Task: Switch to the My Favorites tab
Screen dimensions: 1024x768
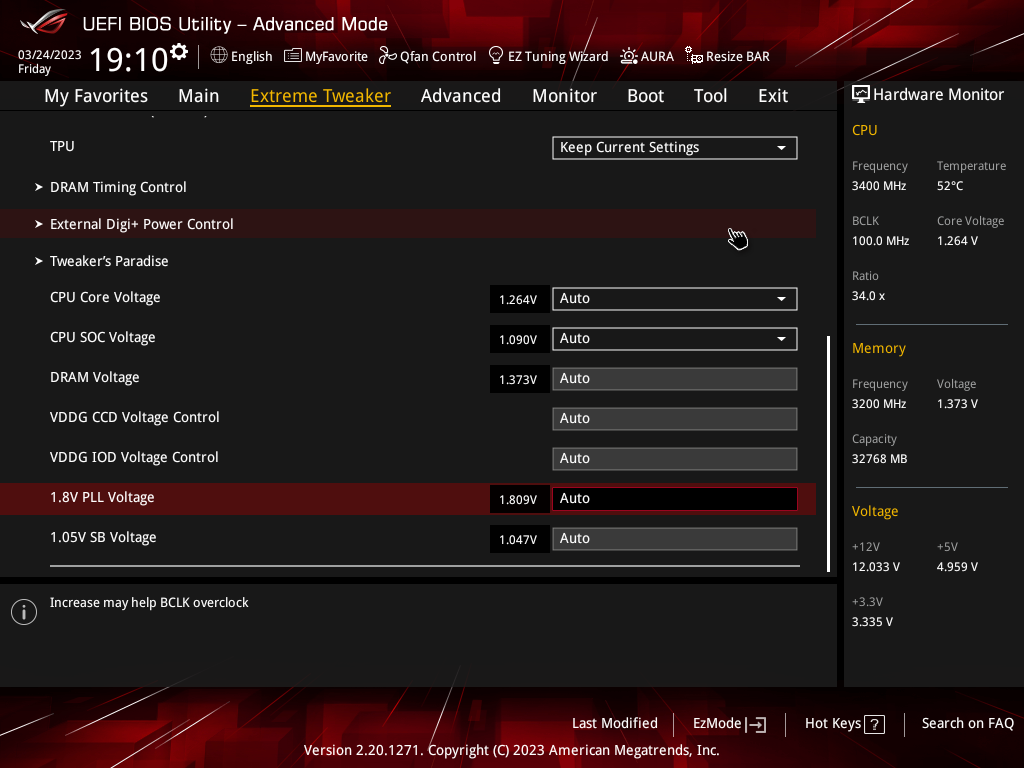Action: pos(96,96)
